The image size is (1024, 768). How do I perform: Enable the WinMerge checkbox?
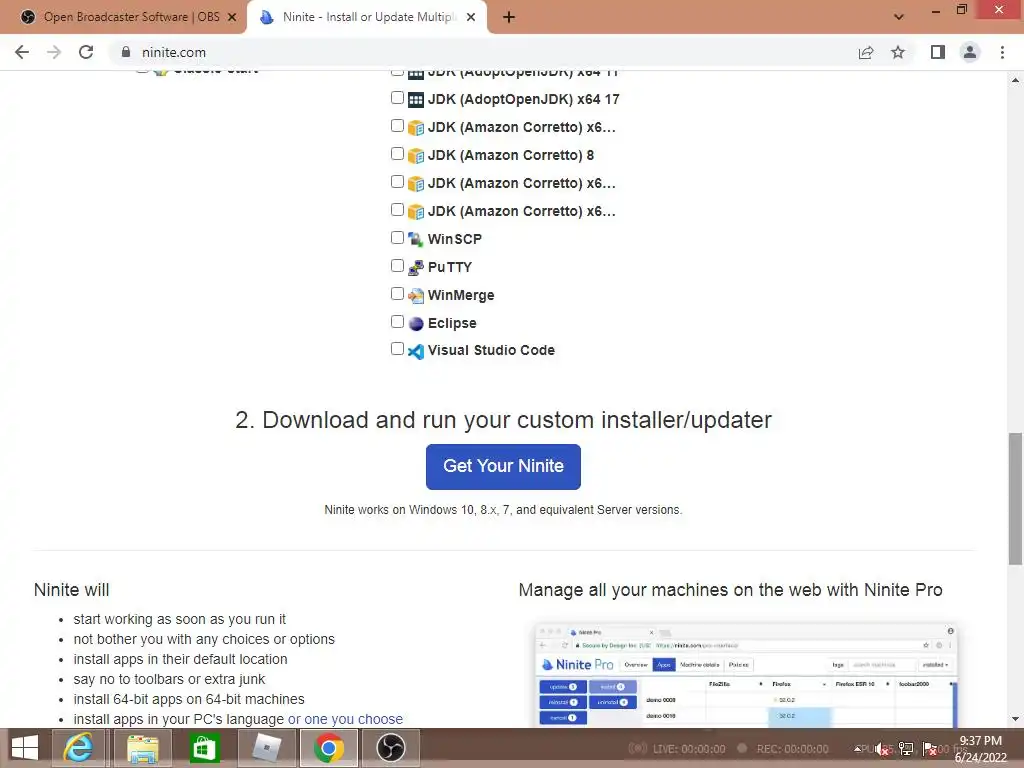pyautogui.click(x=397, y=294)
